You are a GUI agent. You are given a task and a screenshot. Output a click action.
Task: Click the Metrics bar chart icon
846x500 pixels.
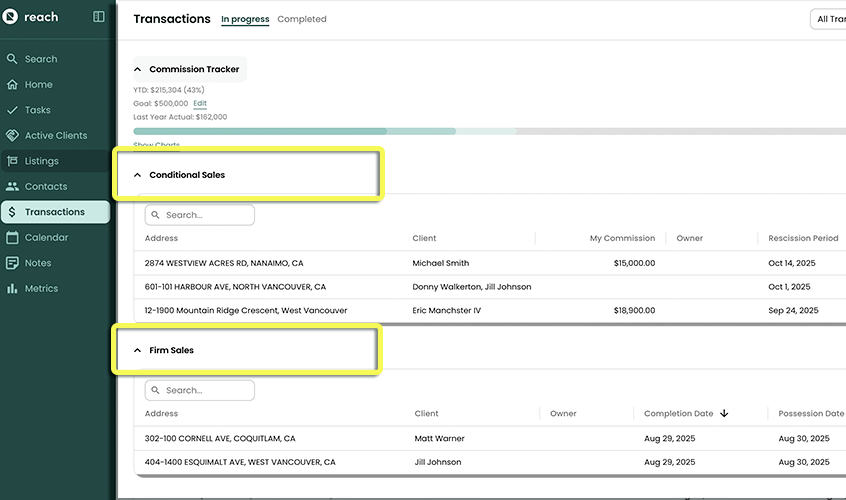click(x=12, y=289)
